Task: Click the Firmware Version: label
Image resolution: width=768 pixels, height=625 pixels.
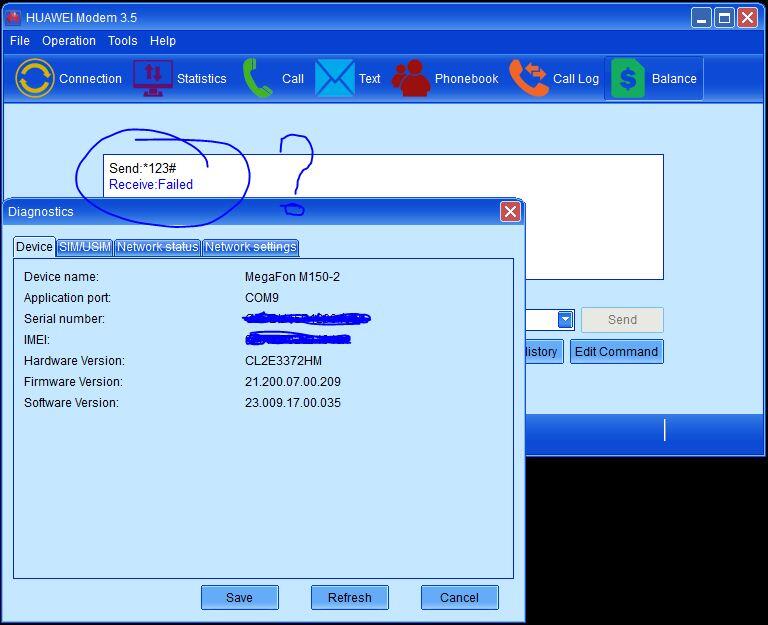Action: 73,382
